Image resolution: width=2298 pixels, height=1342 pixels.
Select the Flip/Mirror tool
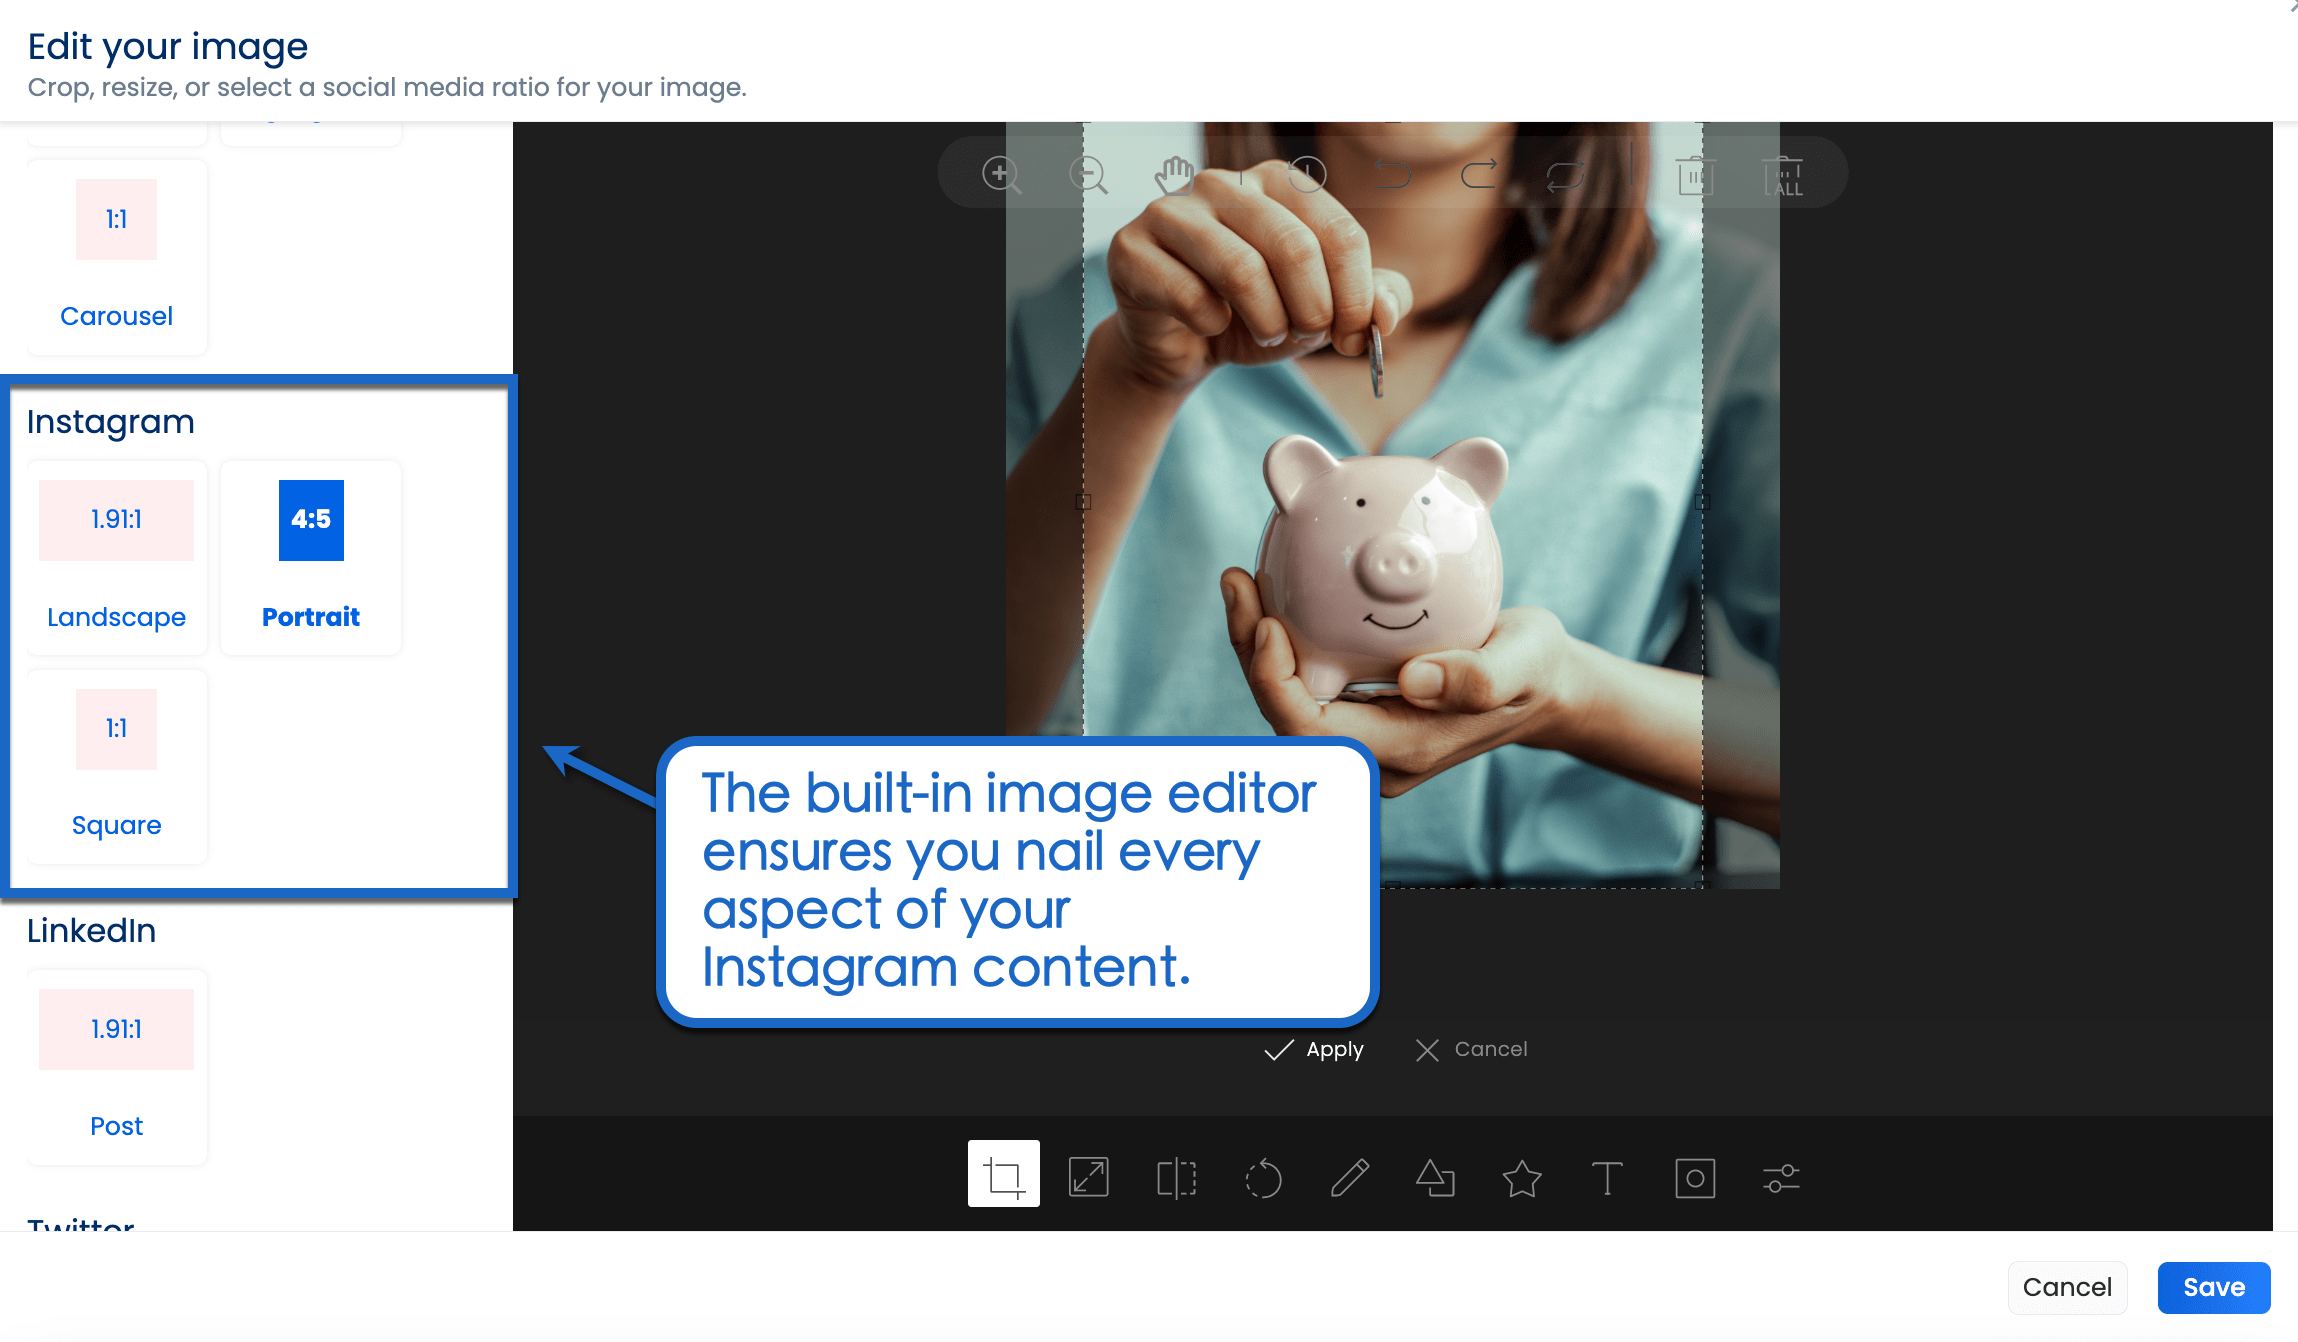point(1176,1176)
